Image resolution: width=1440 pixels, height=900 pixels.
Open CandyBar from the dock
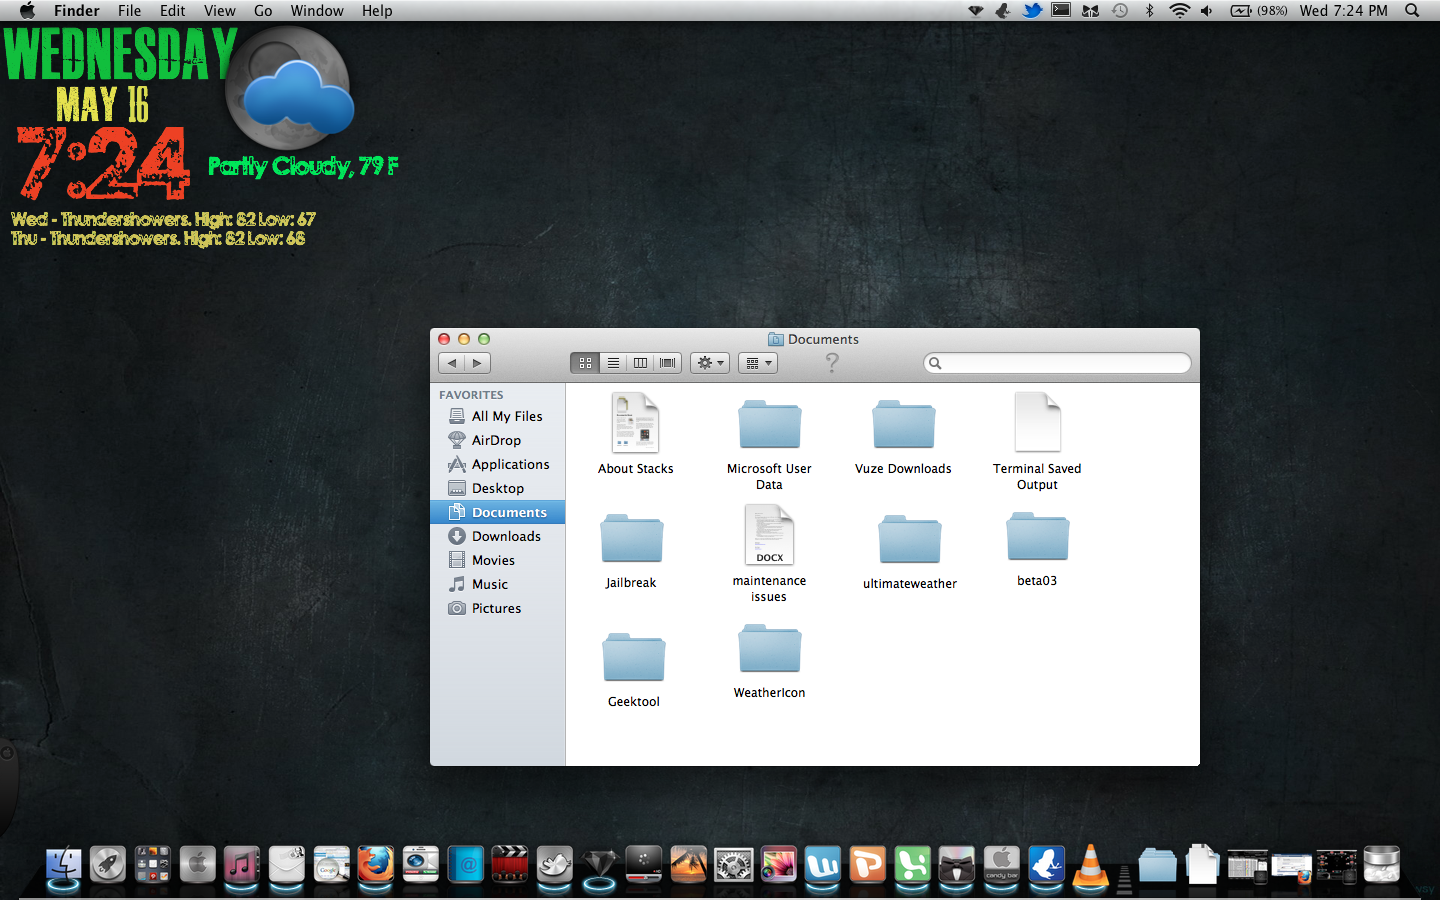click(1001, 864)
